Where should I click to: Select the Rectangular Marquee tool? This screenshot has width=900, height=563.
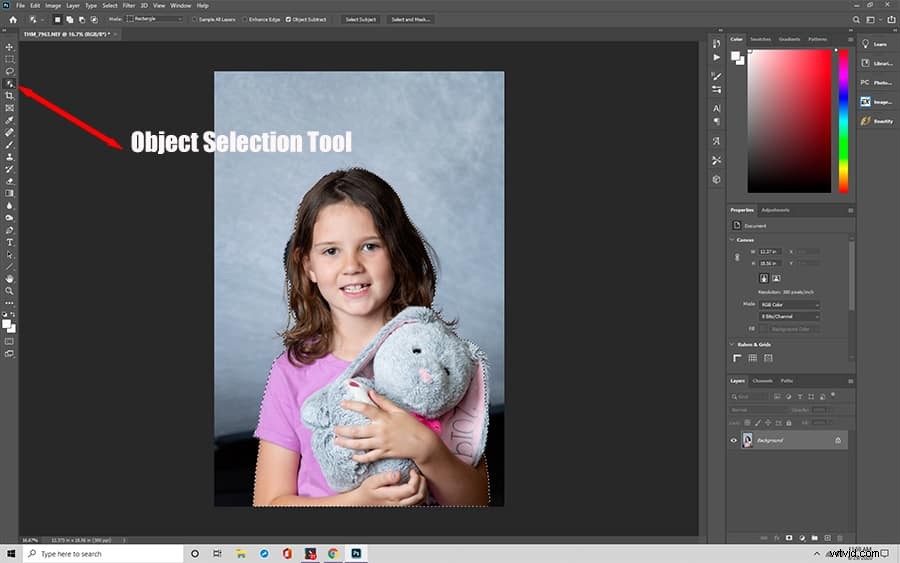point(9,59)
